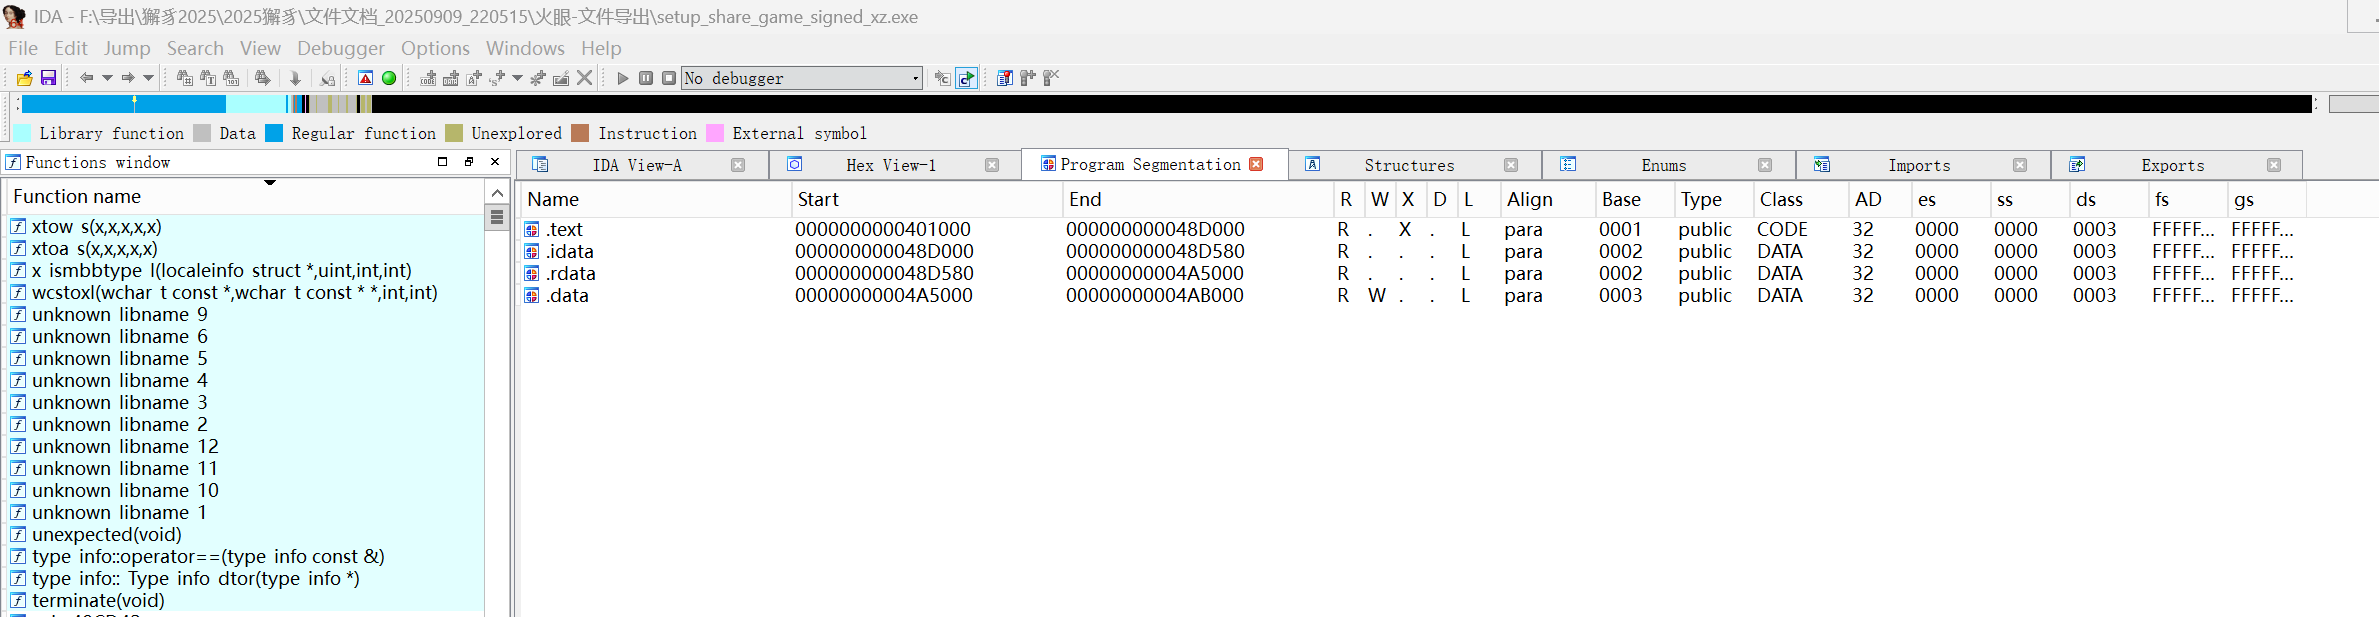
Task: Click the Functions window scrollbar up arrow
Action: (497, 192)
